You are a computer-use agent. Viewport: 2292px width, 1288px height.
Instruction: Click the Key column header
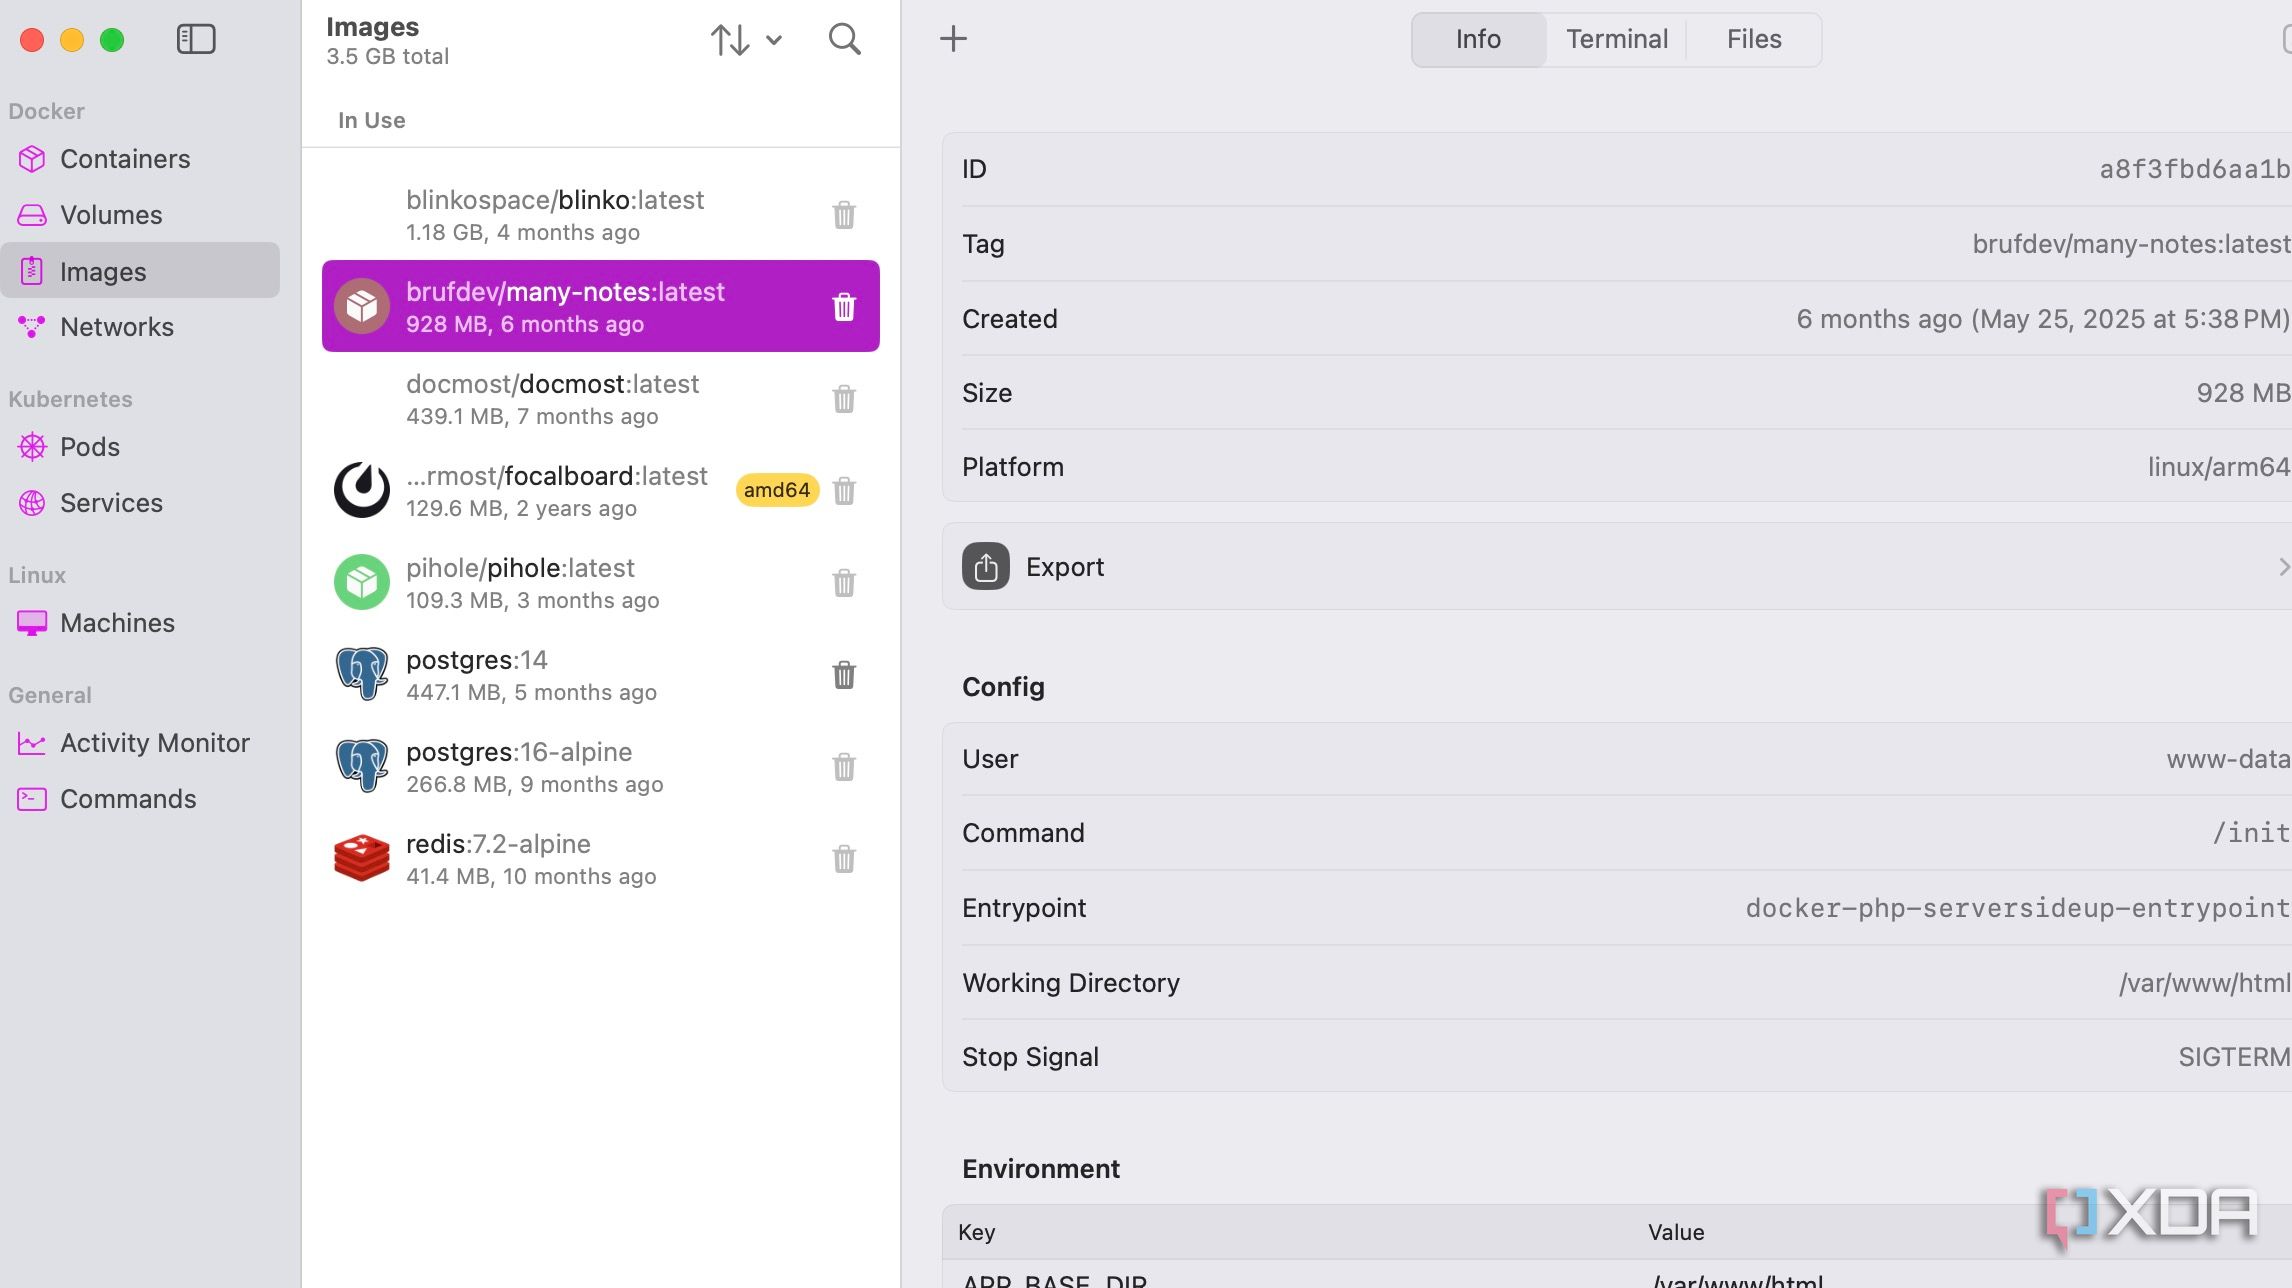coord(977,1232)
